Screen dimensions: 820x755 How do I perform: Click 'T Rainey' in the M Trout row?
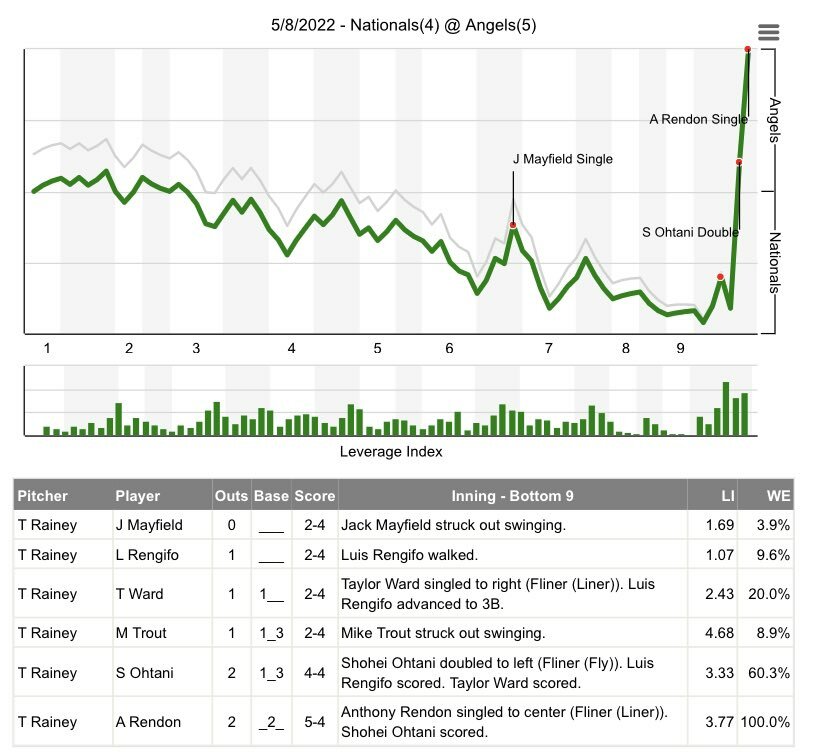pos(48,633)
